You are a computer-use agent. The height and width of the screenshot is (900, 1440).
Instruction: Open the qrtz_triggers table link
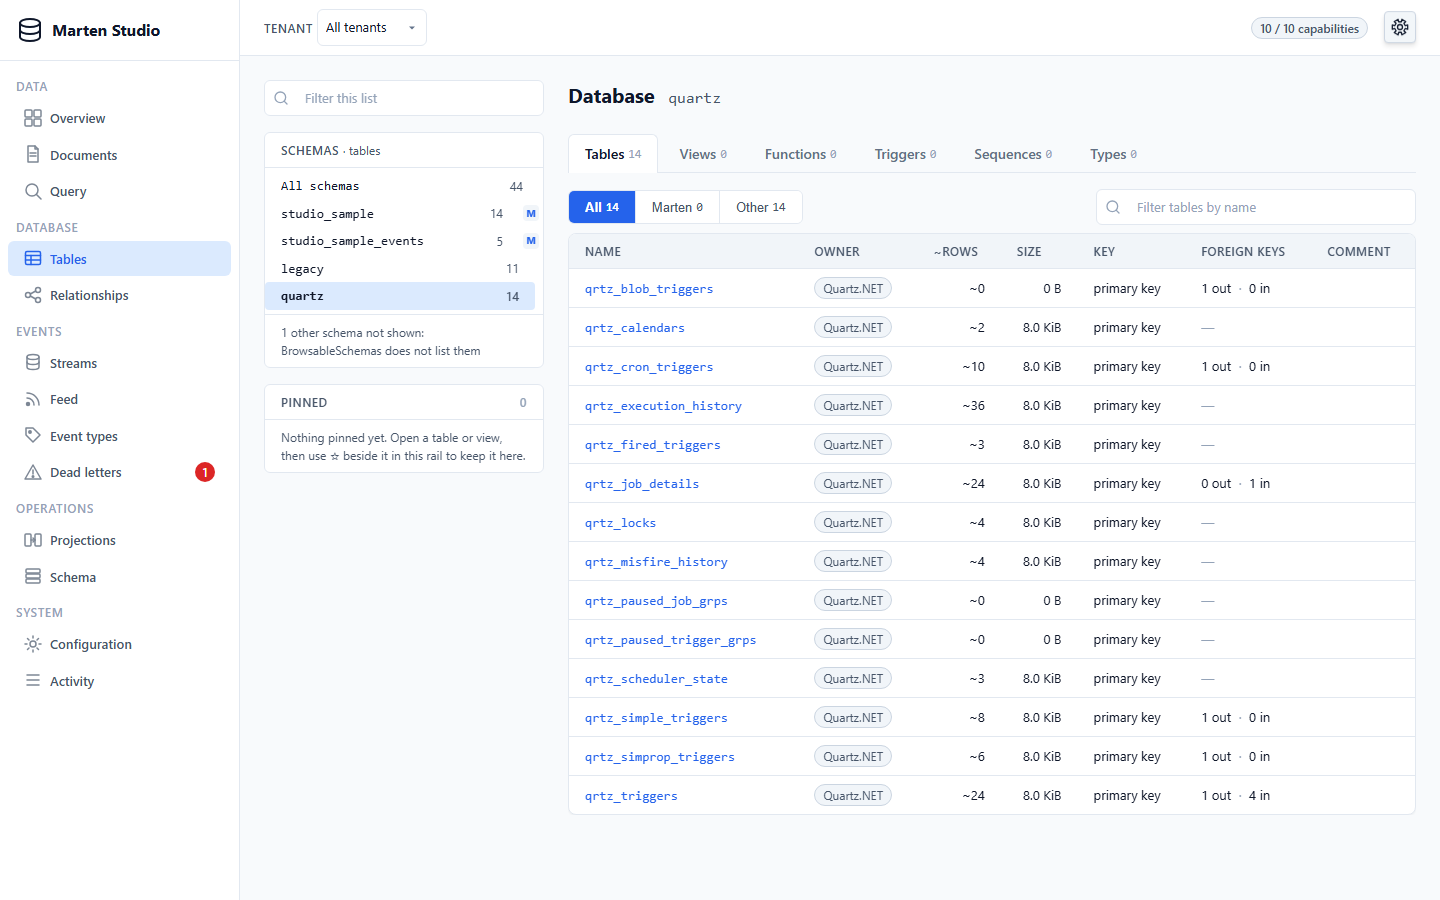click(x=631, y=796)
